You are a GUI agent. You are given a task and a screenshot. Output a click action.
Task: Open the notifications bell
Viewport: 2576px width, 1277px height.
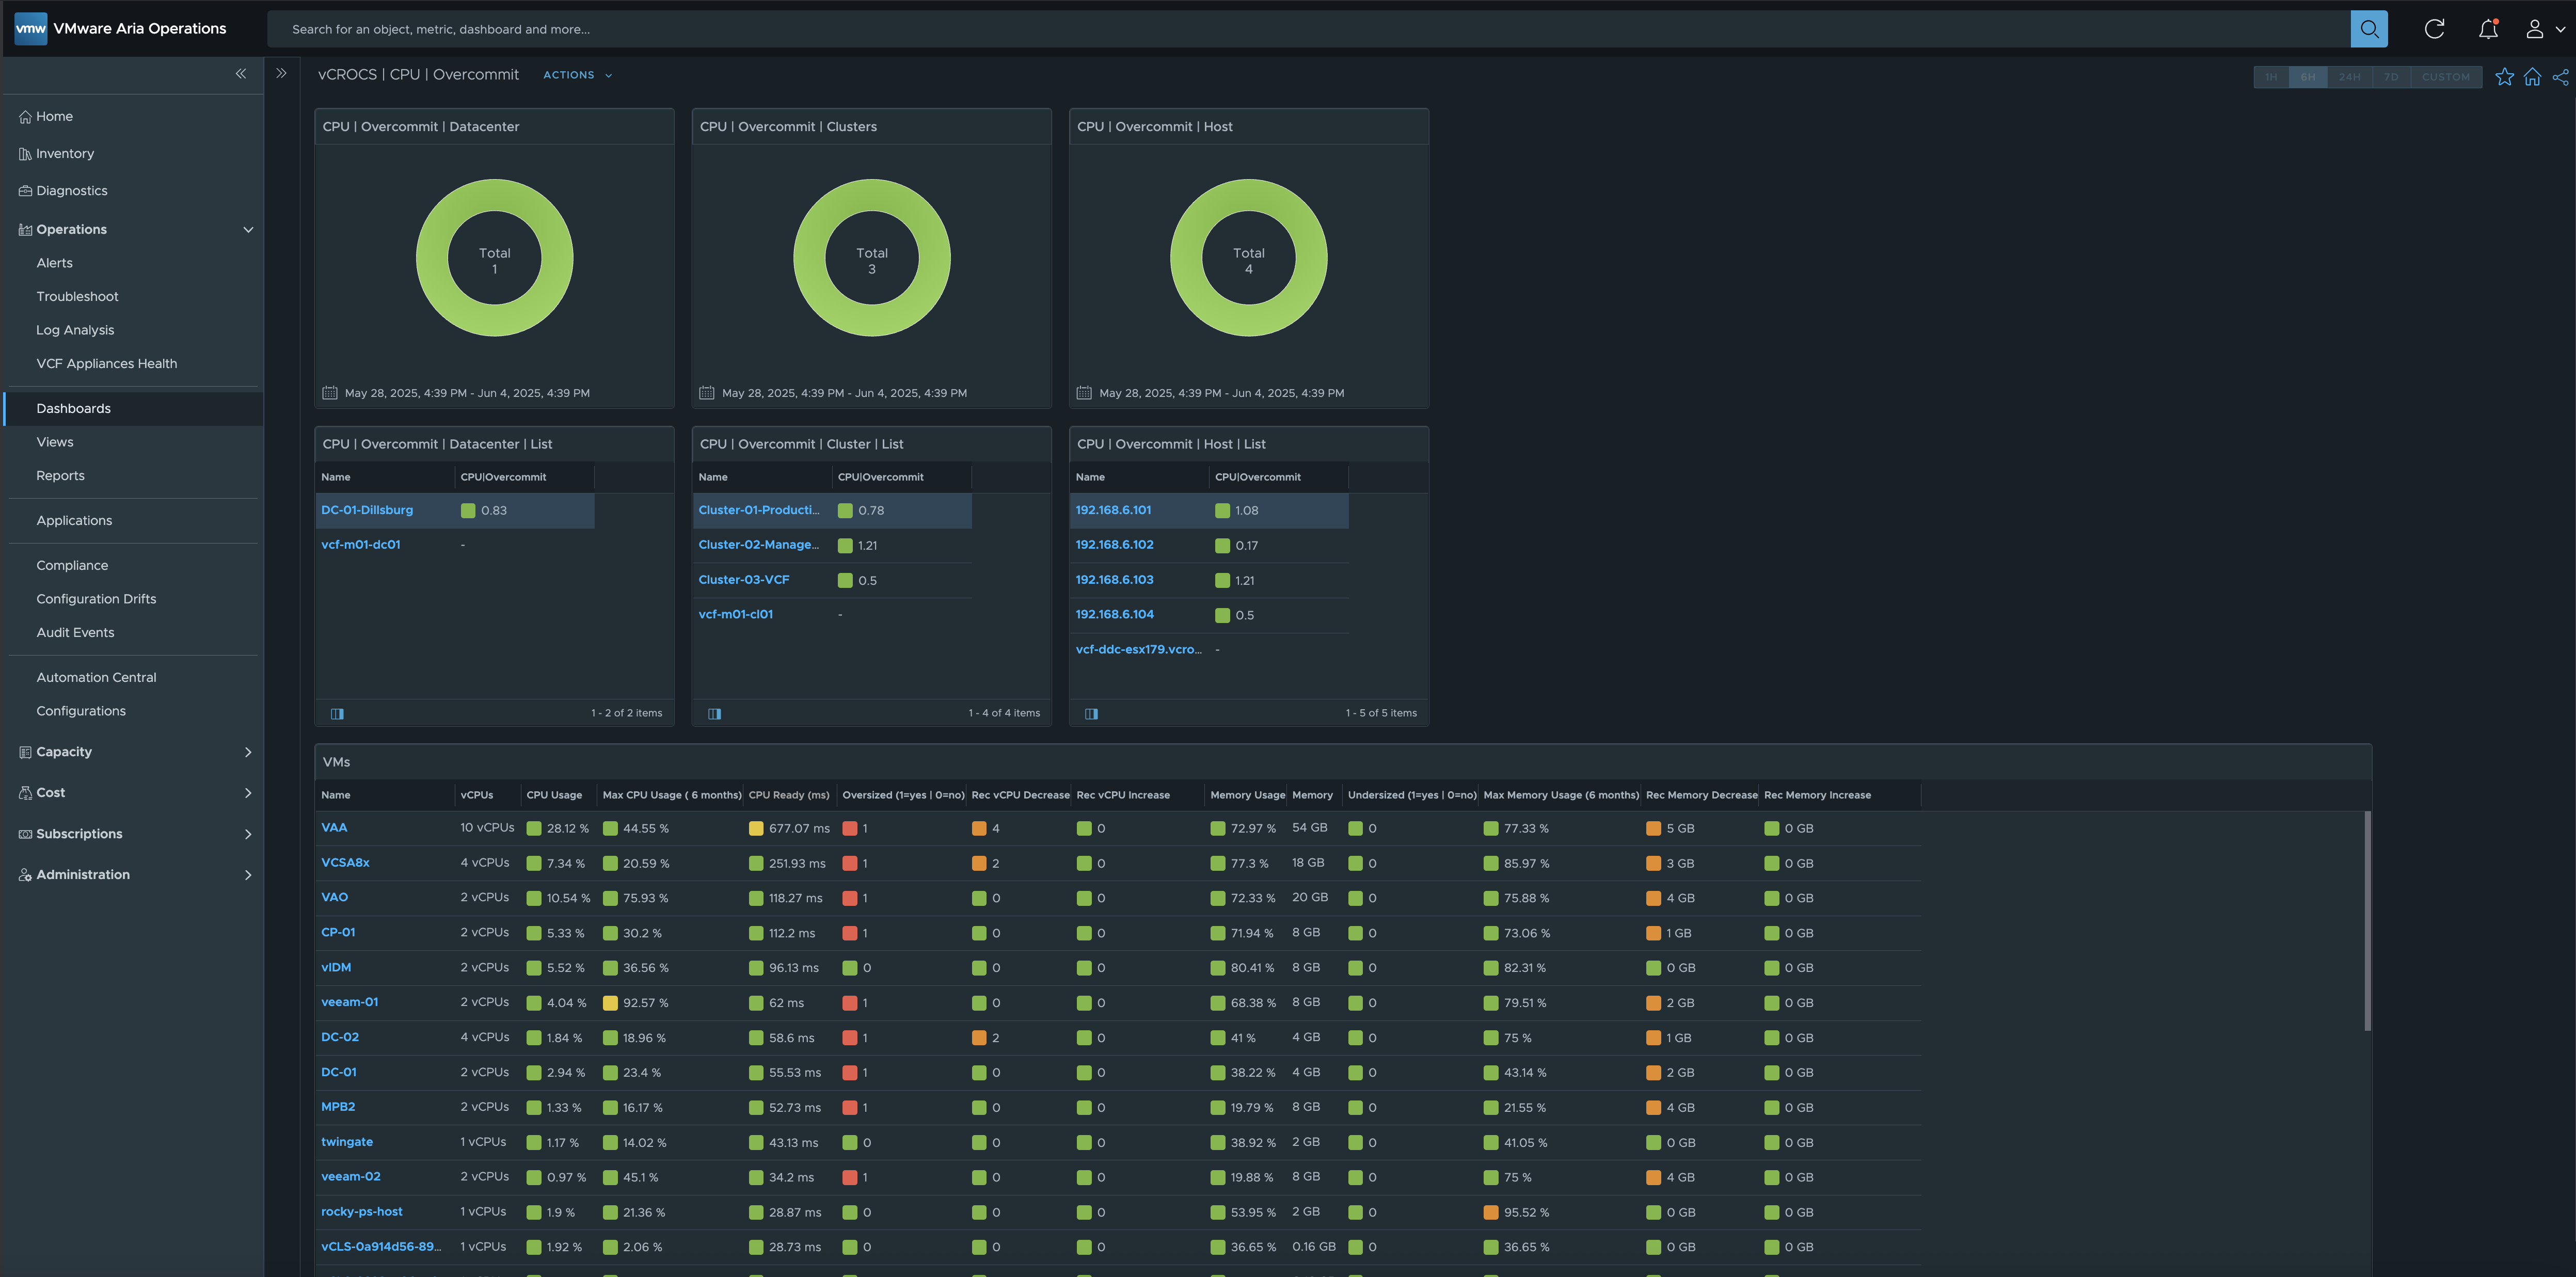coord(2488,29)
